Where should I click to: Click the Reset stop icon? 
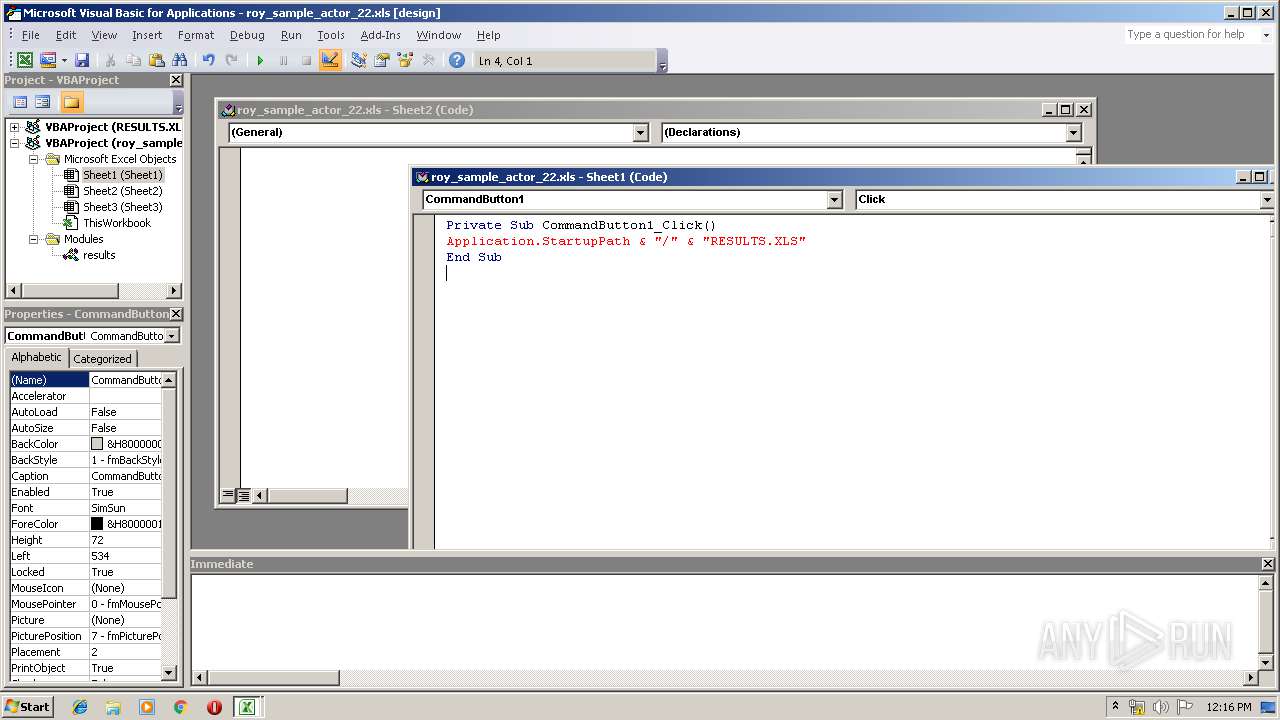[x=306, y=61]
